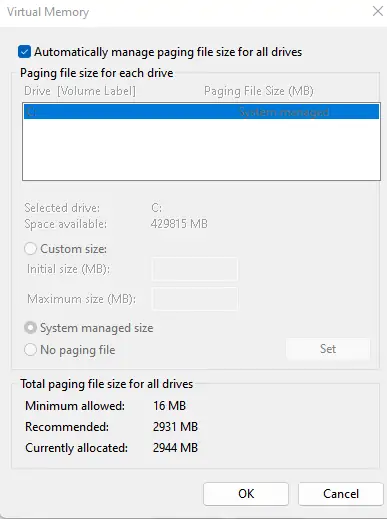387x519 pixels.
Task: Dismiss dialog with Cancel button
Action: click(x=341, y=494)
